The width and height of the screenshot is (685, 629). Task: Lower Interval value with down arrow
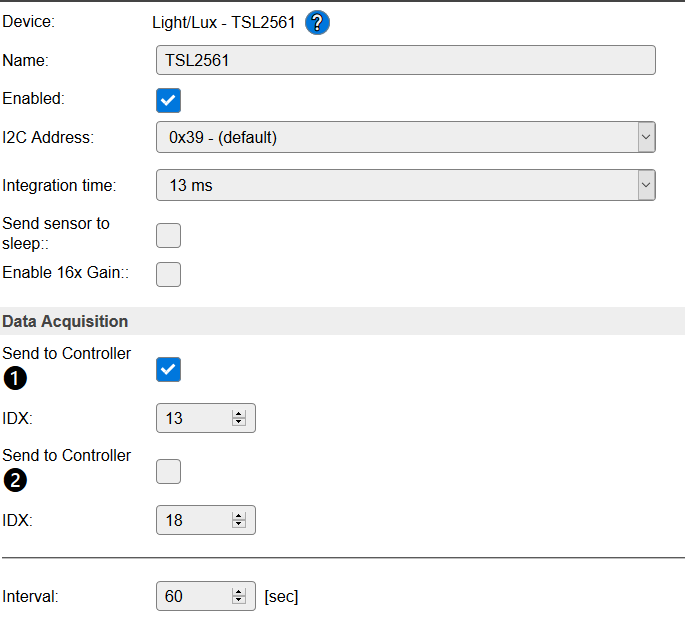(238, 601)
